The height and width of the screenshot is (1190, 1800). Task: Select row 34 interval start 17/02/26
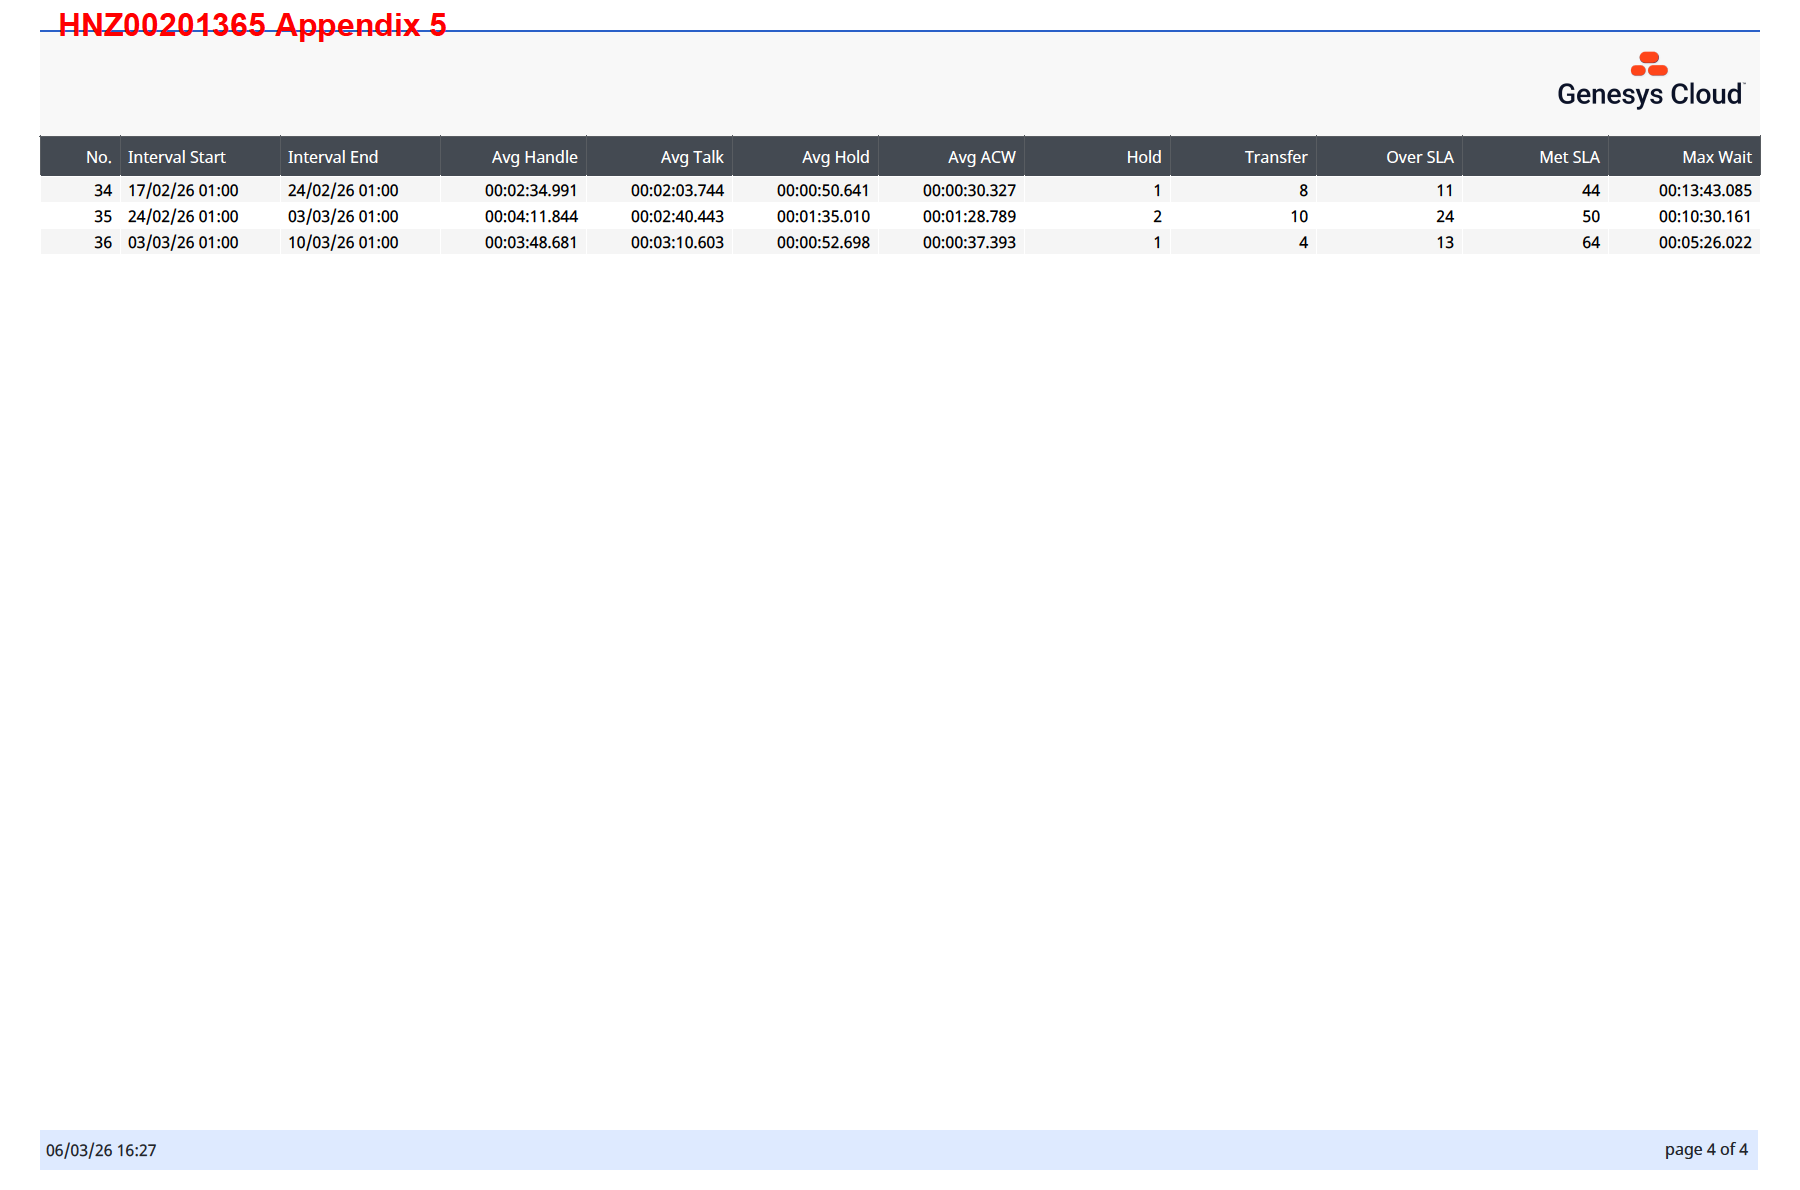183,190
